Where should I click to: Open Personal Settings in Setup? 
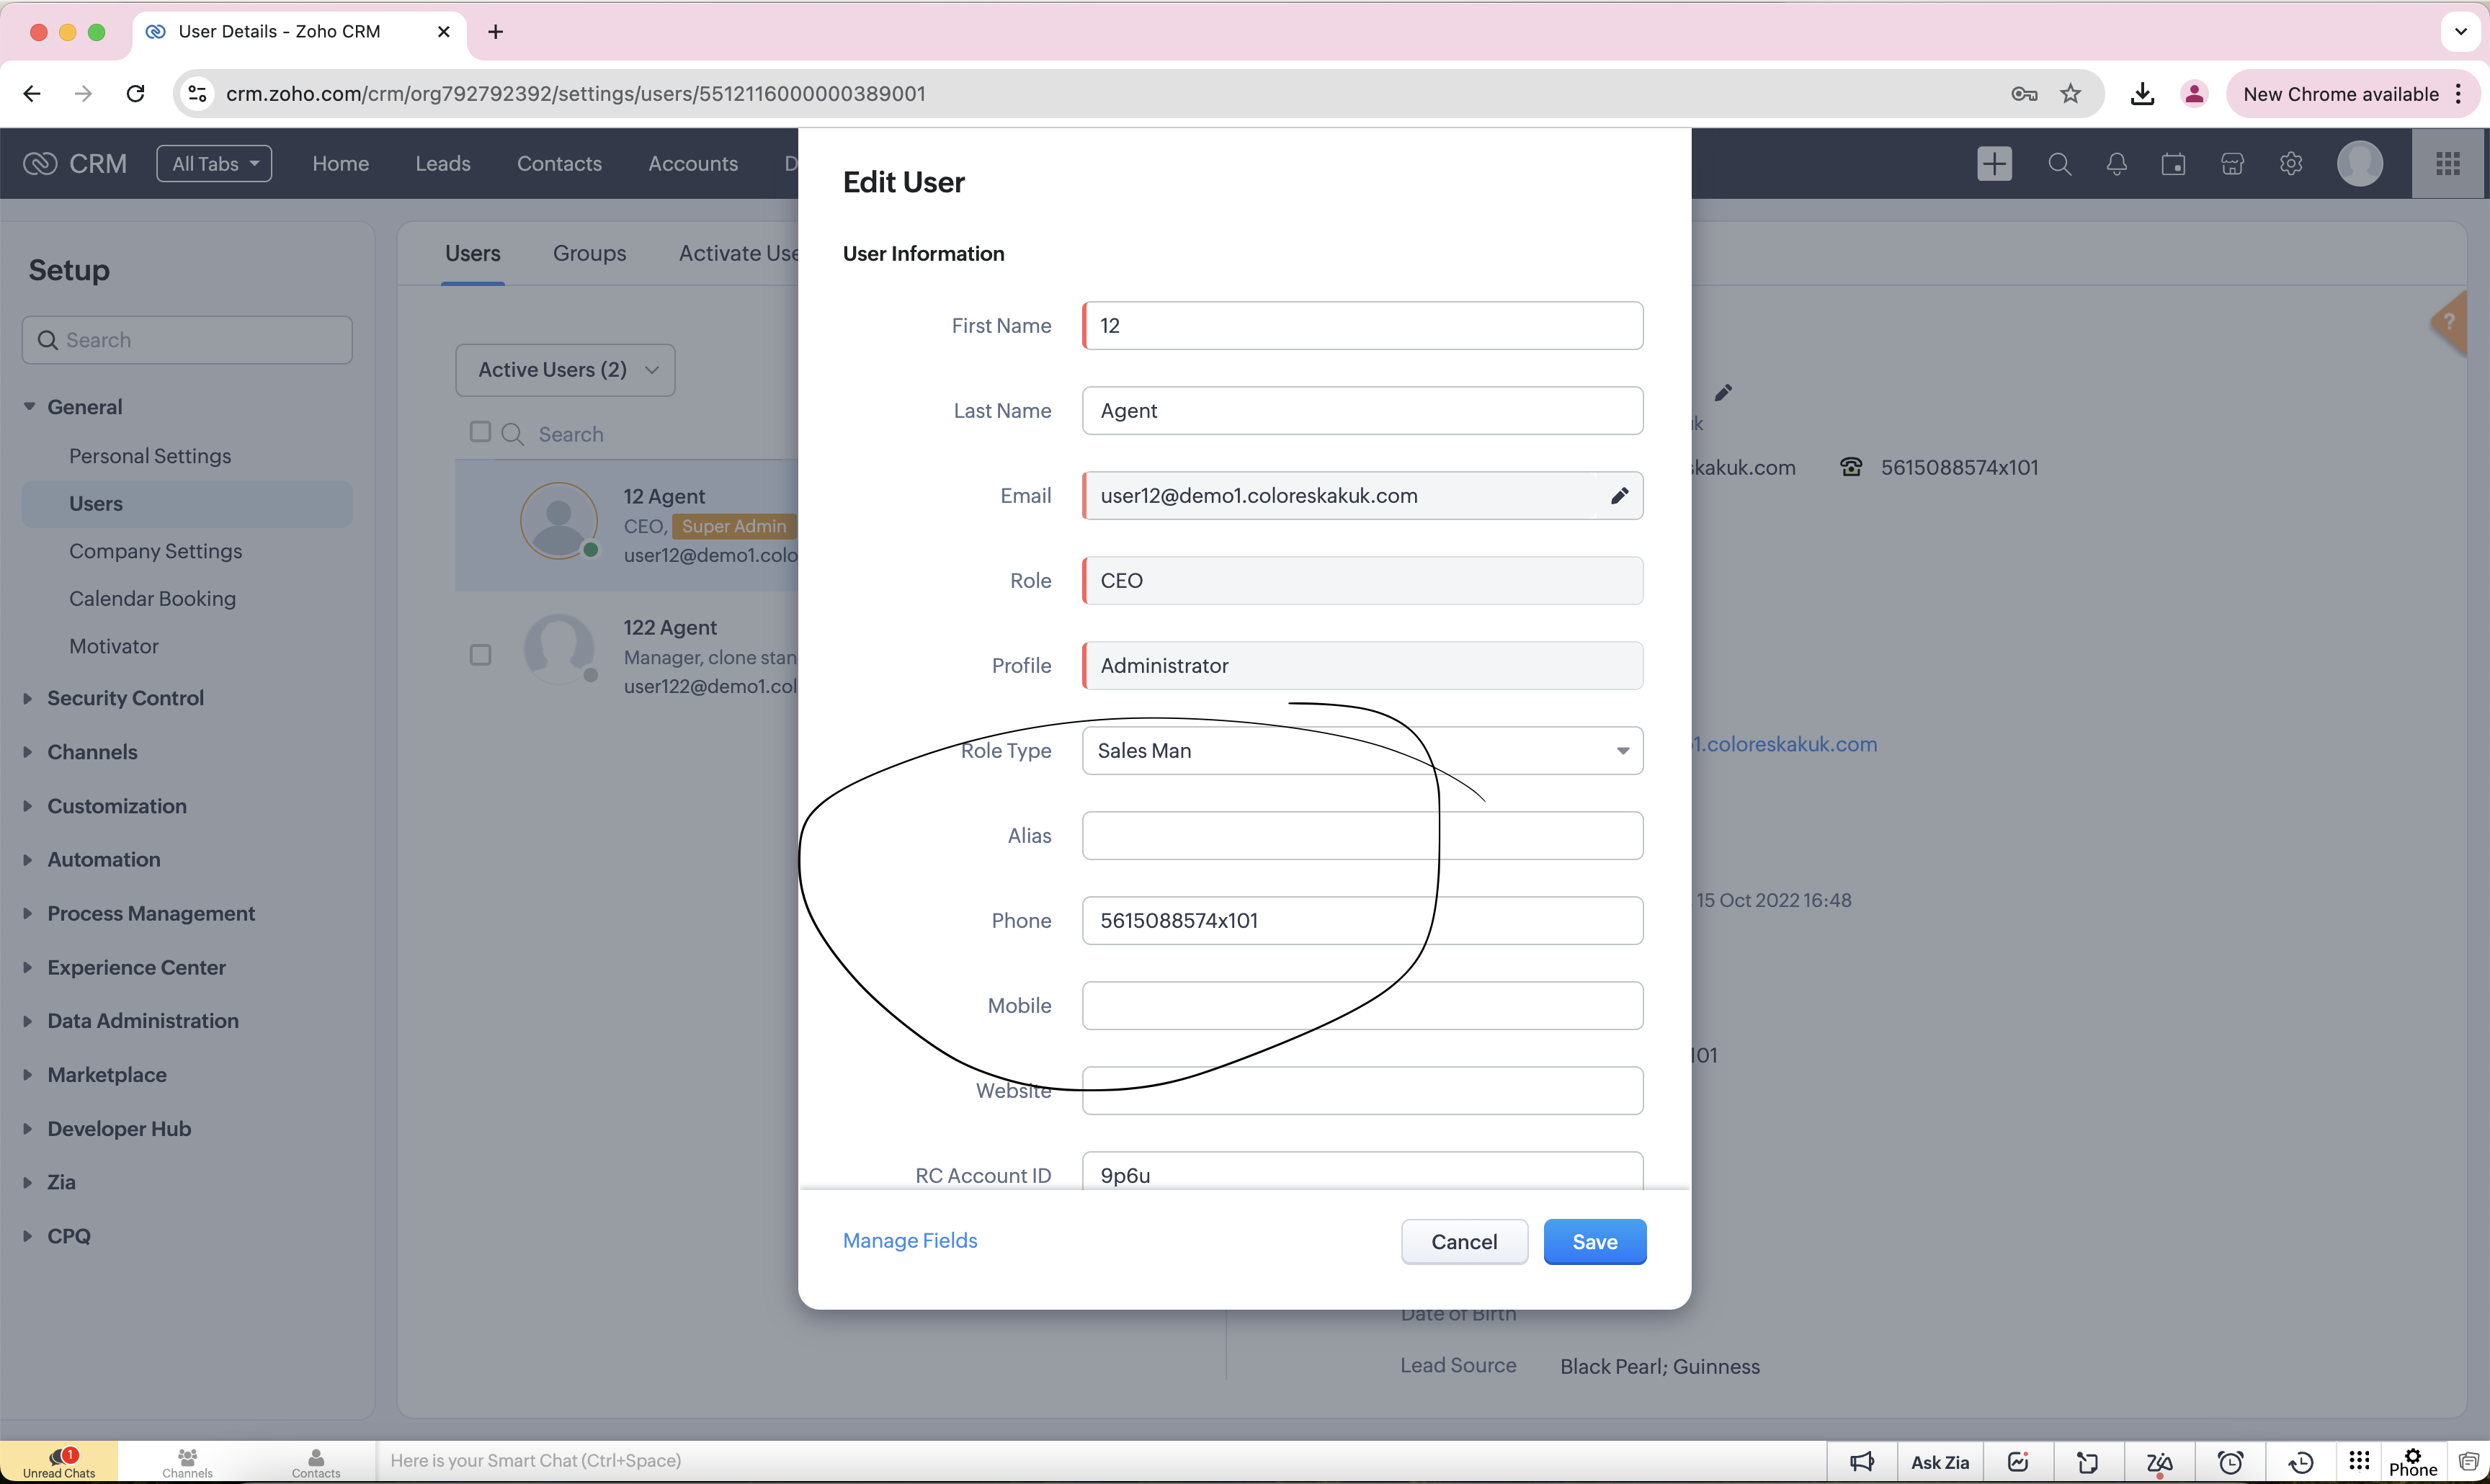click(150, 456)
